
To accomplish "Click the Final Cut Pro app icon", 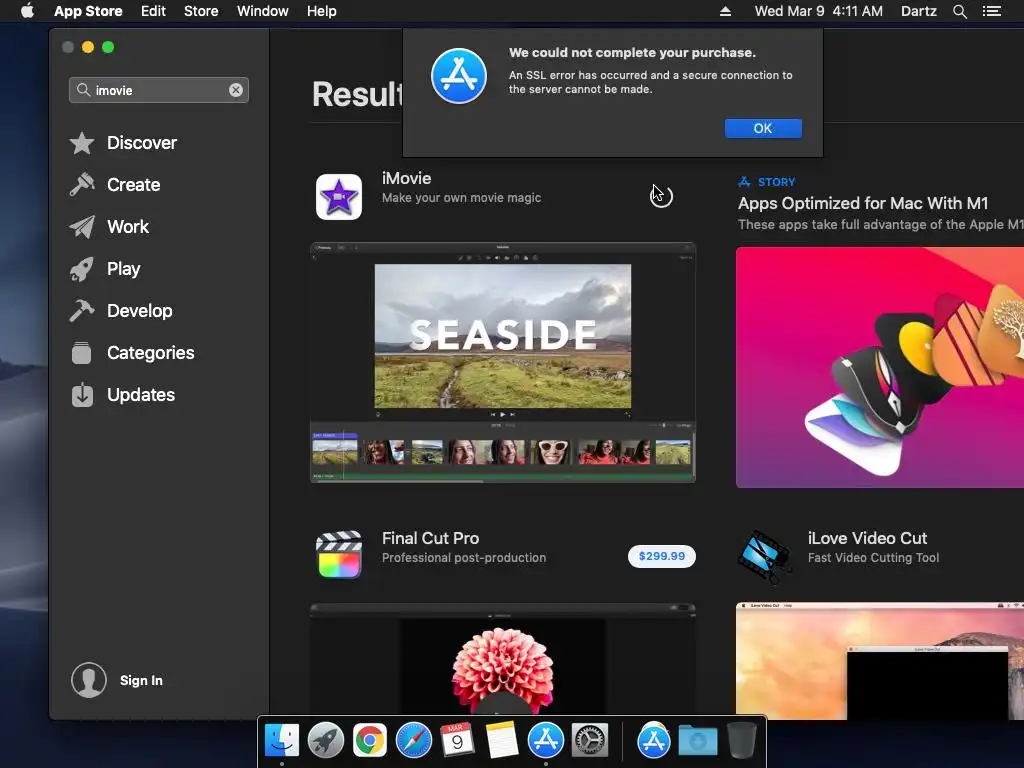I will (339, 555).
